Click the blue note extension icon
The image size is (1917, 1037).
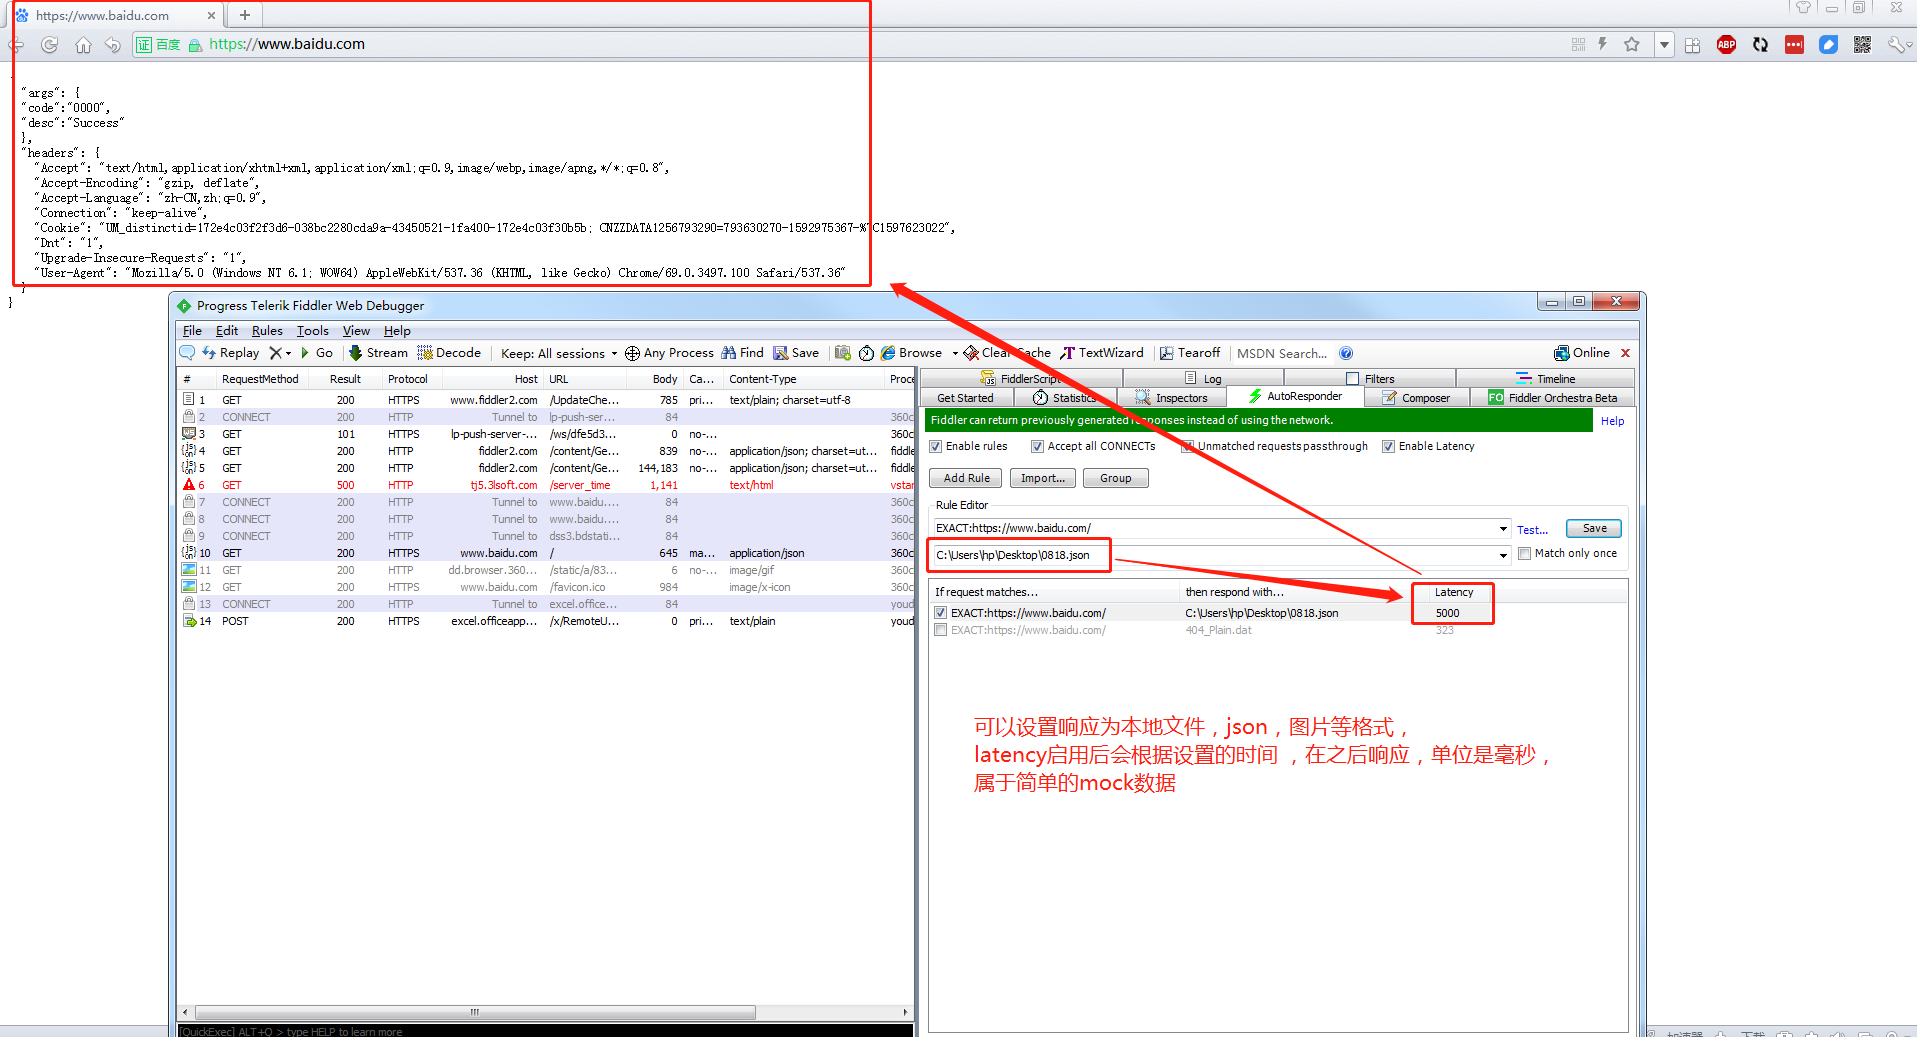(1828, 44)
